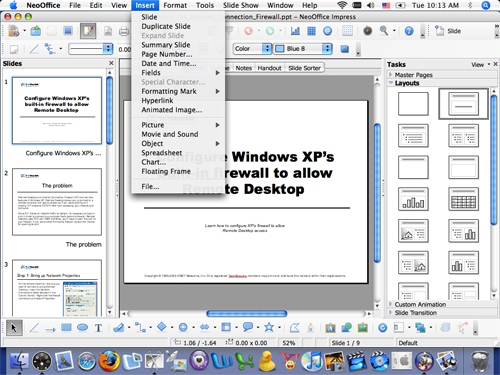Toggle the Shadow icon next to Blue 8
This screenshot has width=500, height=375.
pos(345,49)
